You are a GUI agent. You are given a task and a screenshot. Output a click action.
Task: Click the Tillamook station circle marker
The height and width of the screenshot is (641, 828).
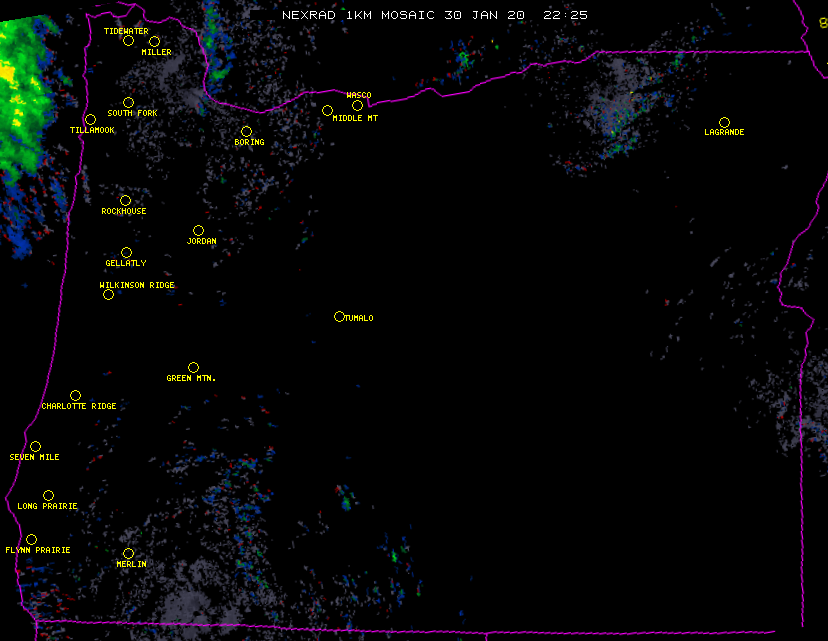click(x=90, y=120)
